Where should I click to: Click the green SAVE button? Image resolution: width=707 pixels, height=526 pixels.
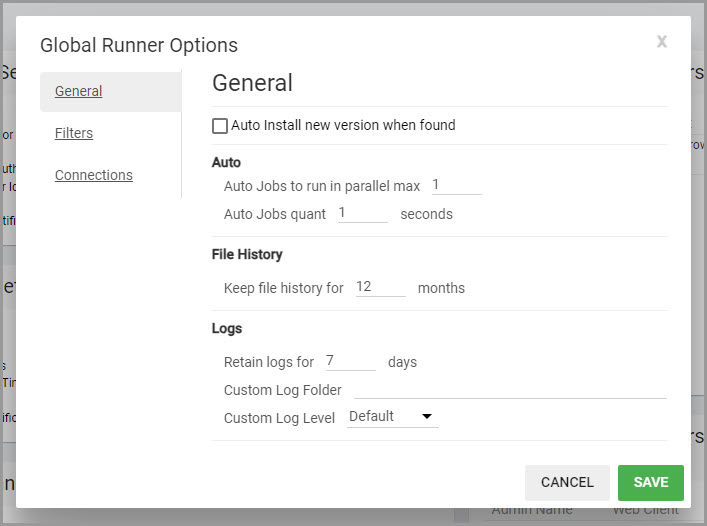650,482
